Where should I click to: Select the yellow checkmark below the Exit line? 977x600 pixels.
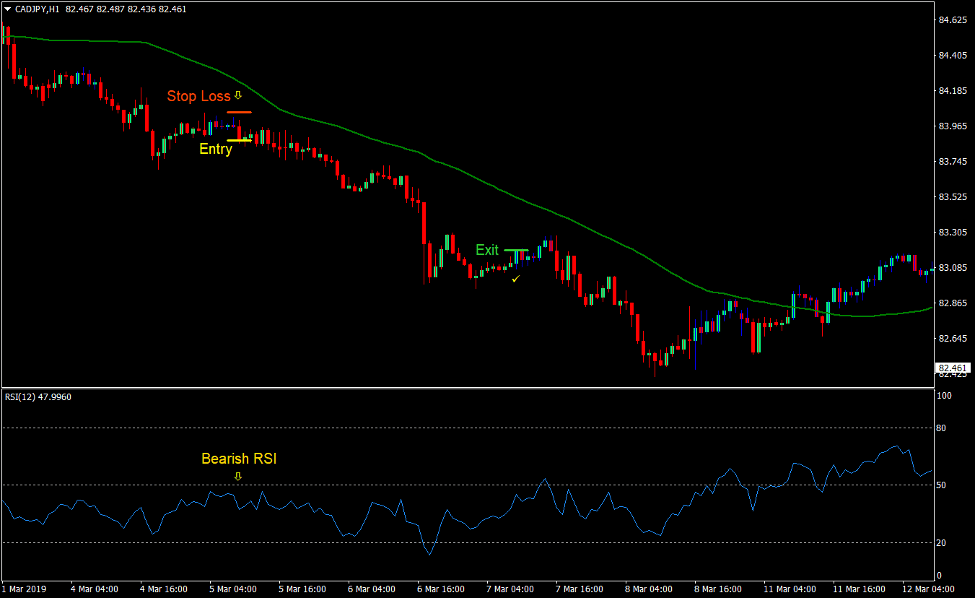517,281
